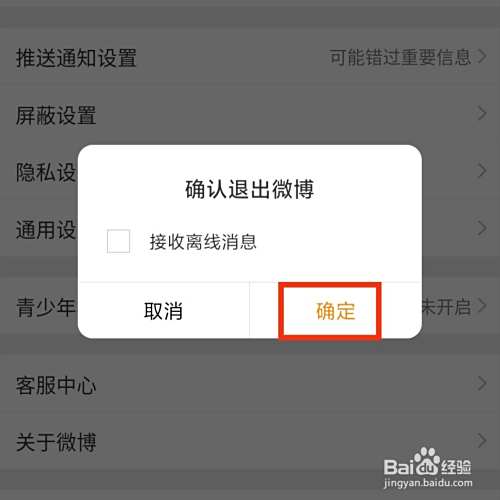Expand chevron on 屏蔽设置 row

tap(482, 114)
